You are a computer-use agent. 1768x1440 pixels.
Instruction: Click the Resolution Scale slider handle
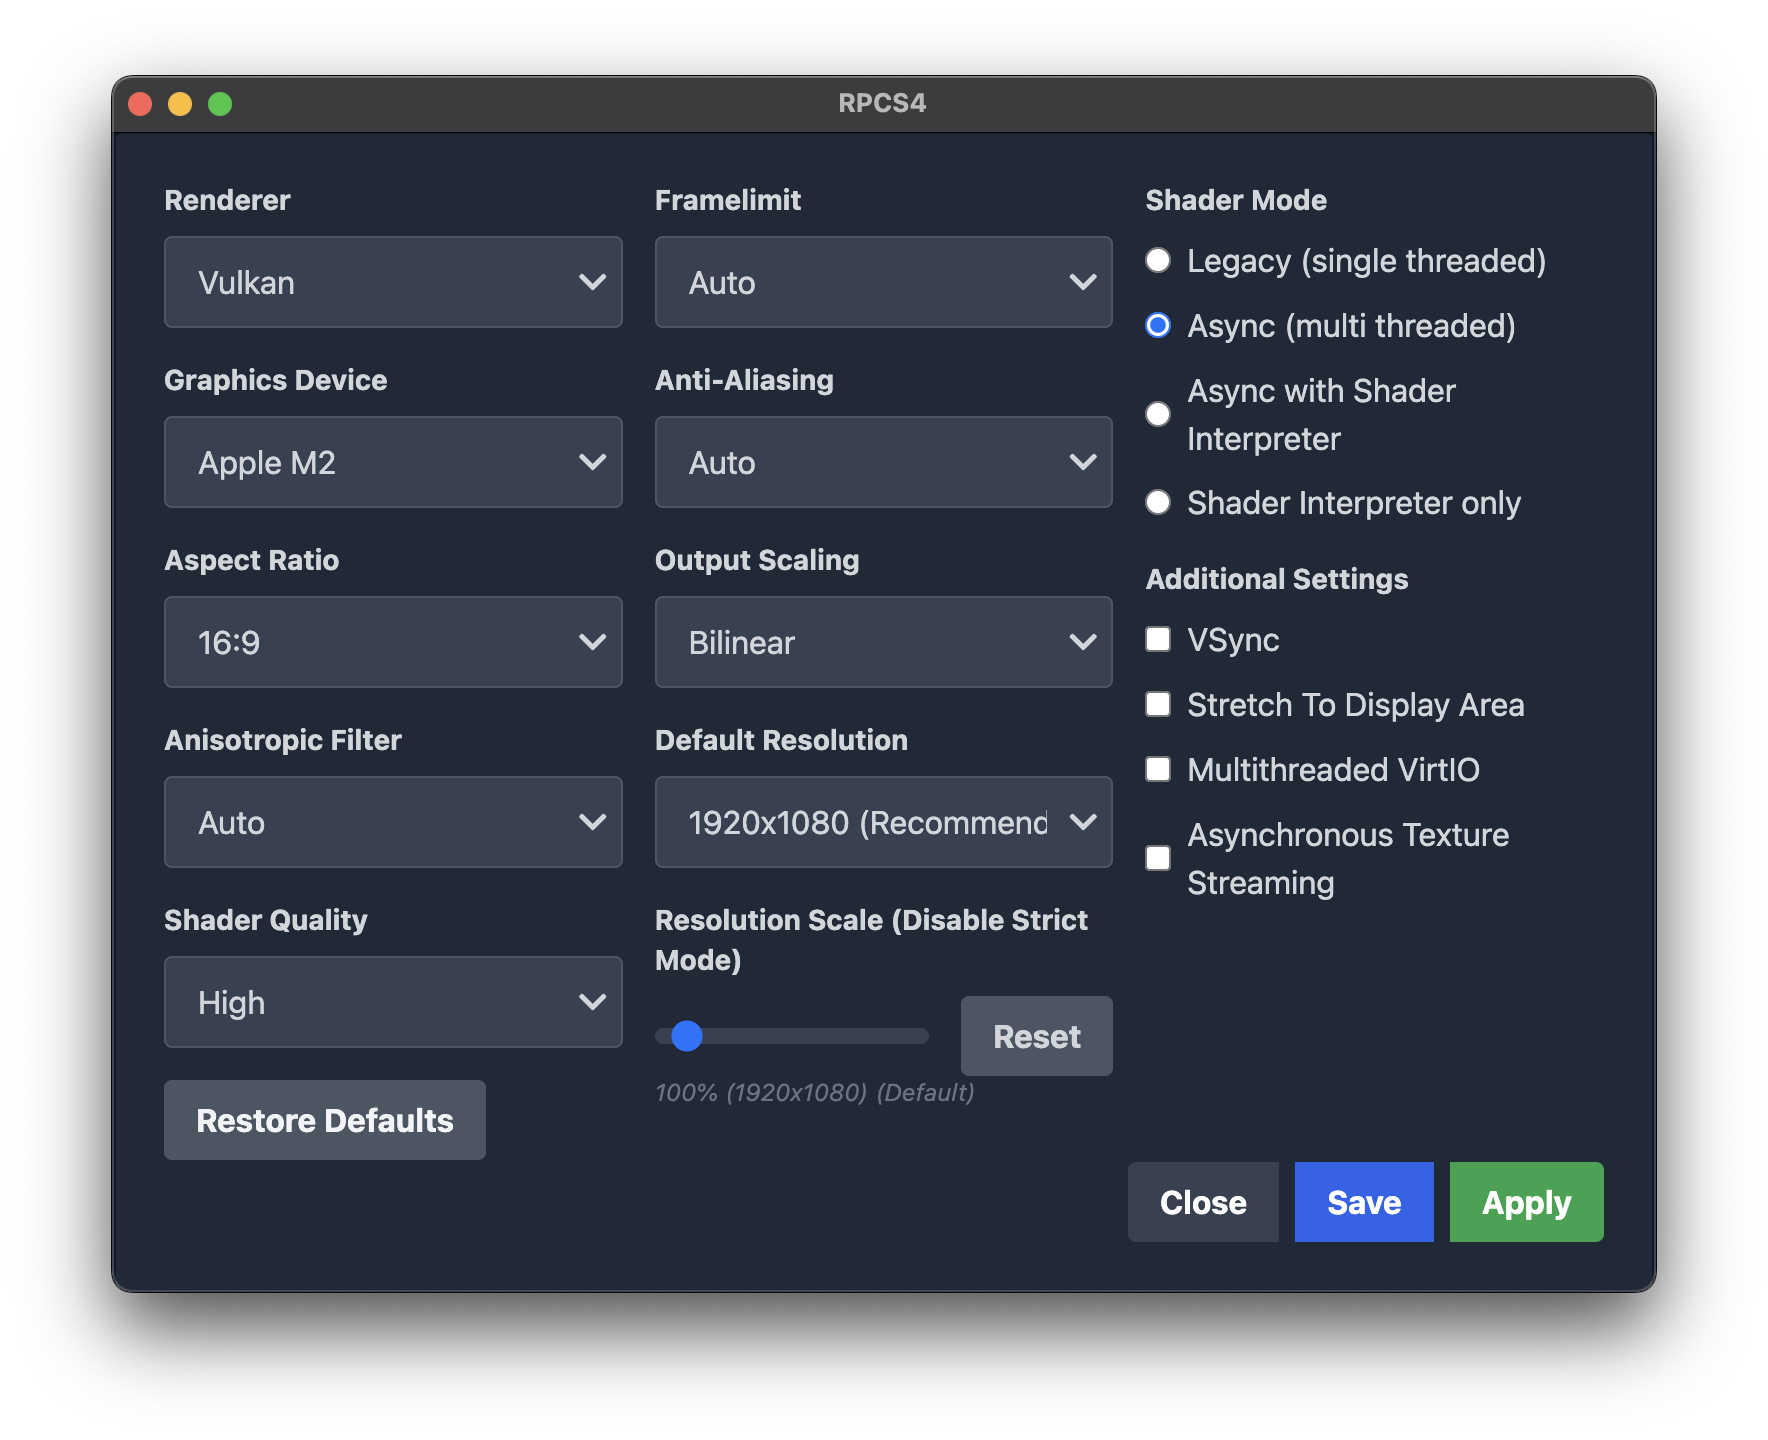[x=687, y=1036]
